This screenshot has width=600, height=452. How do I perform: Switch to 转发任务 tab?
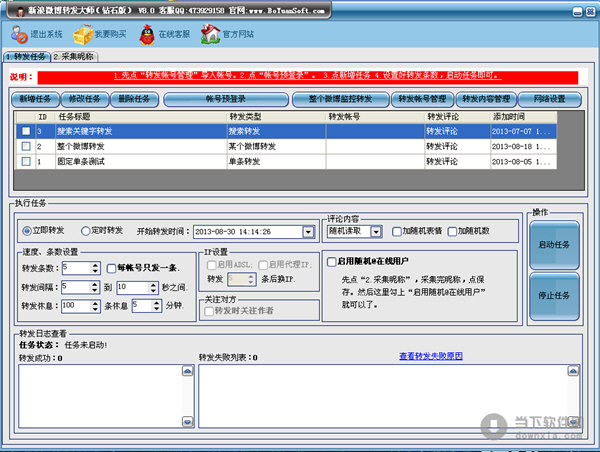(x=26, y=57)
